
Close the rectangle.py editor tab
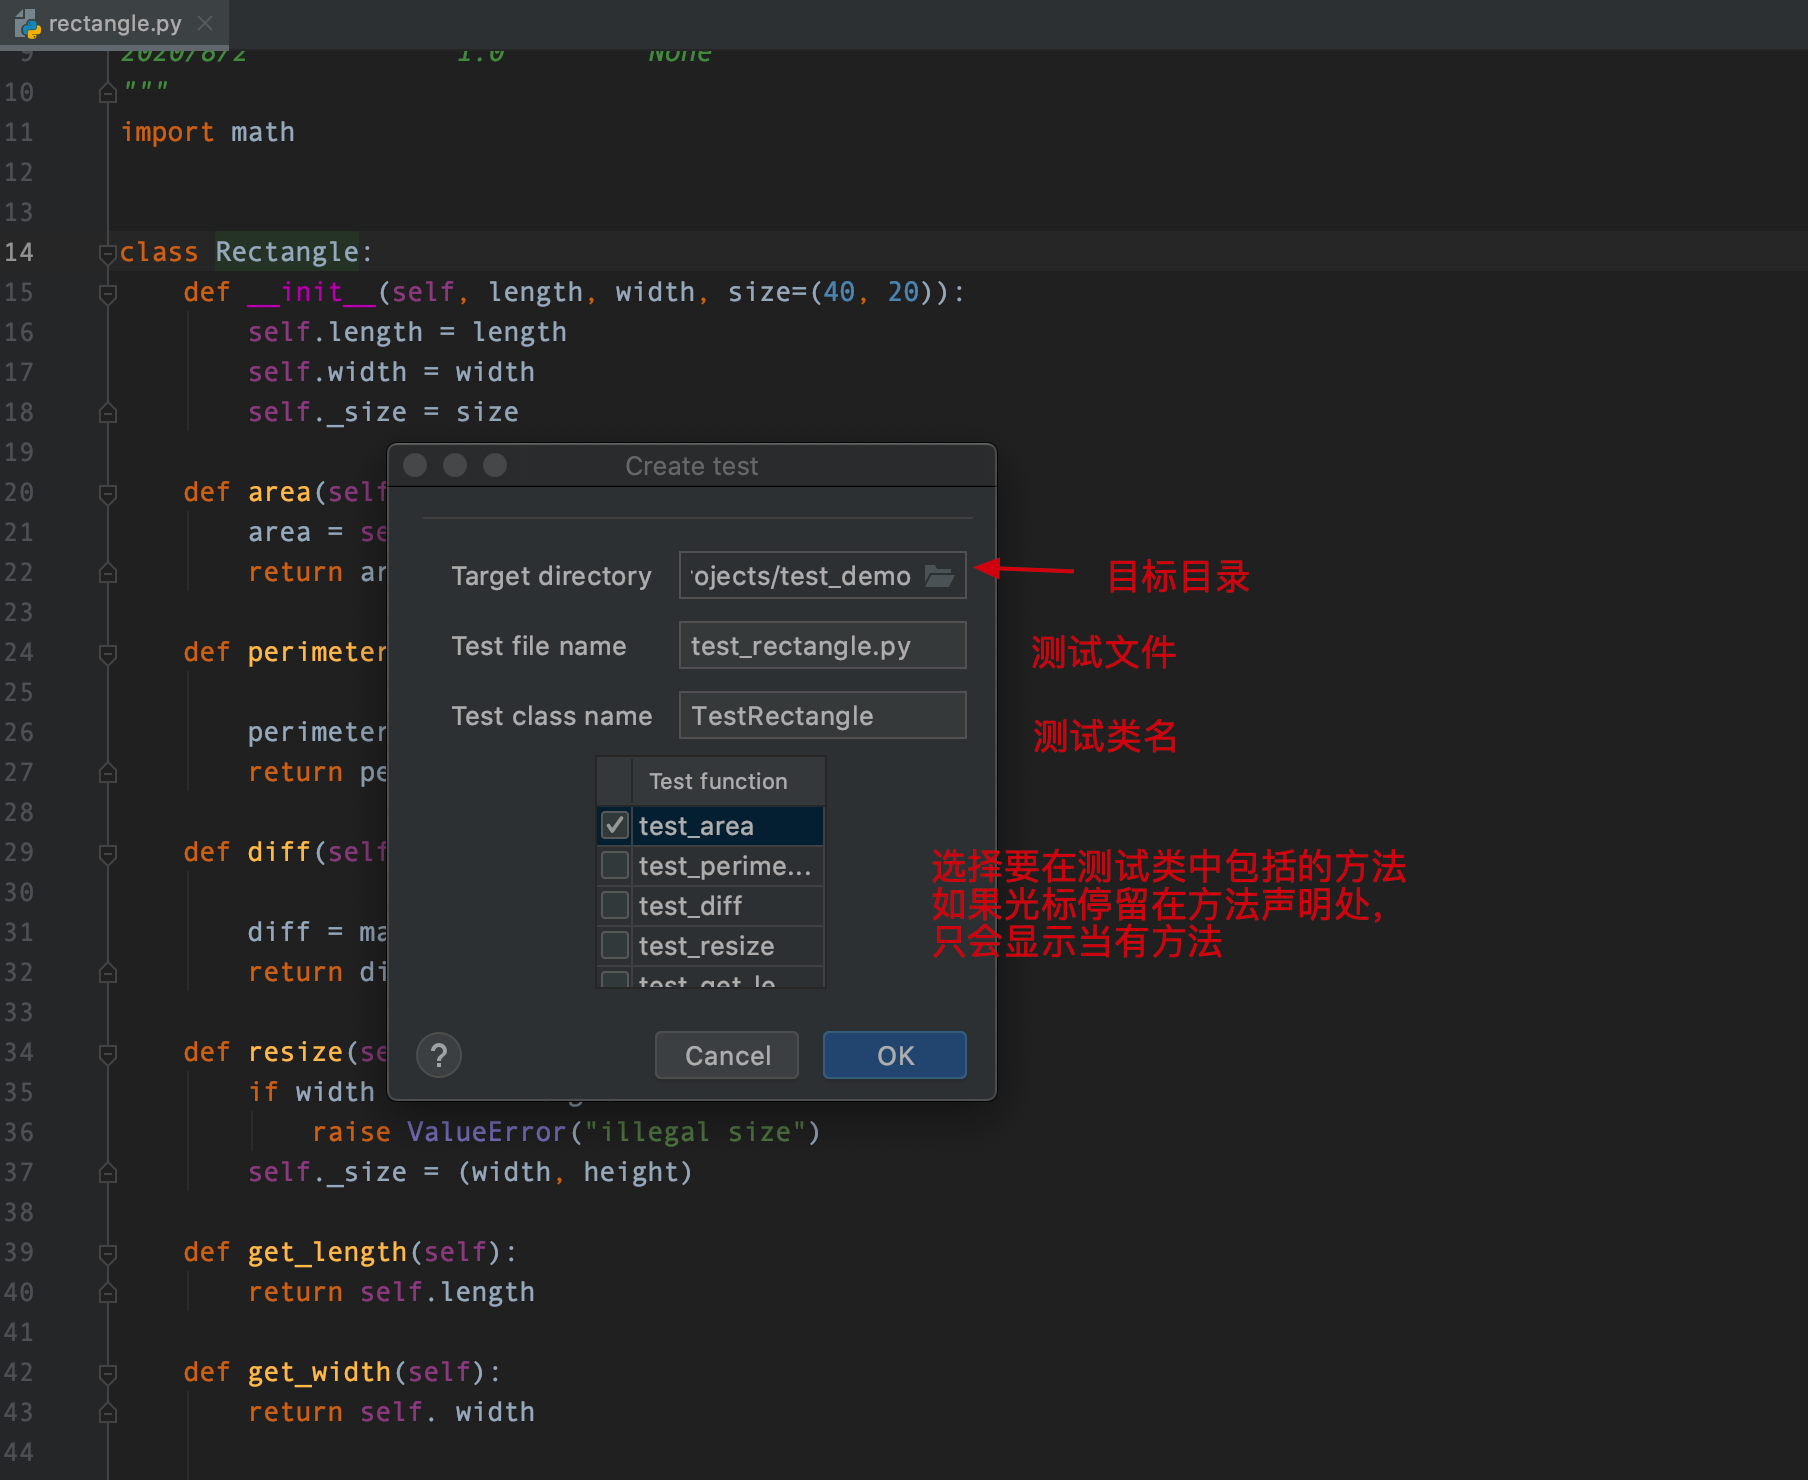coord(205,23)
